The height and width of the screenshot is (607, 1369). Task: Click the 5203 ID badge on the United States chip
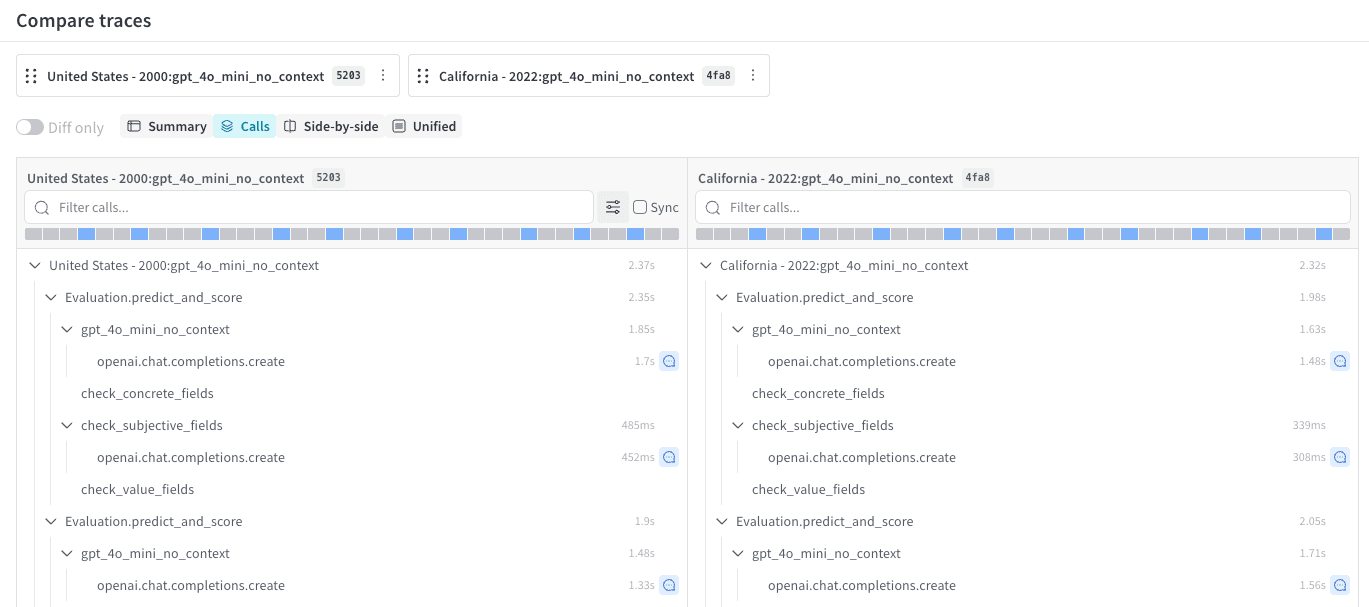(348, 76)
